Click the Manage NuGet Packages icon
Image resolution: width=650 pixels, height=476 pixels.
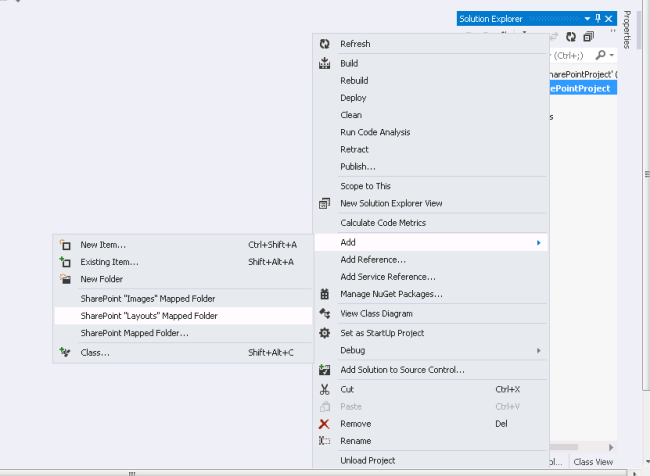click(x=325, y=294)
